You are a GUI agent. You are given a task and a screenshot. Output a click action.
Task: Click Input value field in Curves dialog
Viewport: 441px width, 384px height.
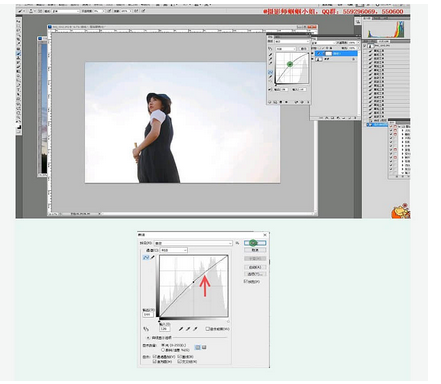pyautogui.click(x=165, y=329)
